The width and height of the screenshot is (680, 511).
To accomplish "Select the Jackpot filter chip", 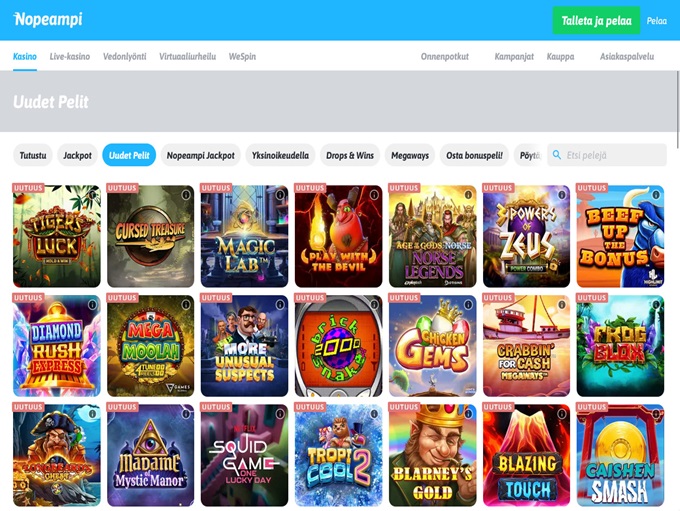I will [x=77, y=155].
